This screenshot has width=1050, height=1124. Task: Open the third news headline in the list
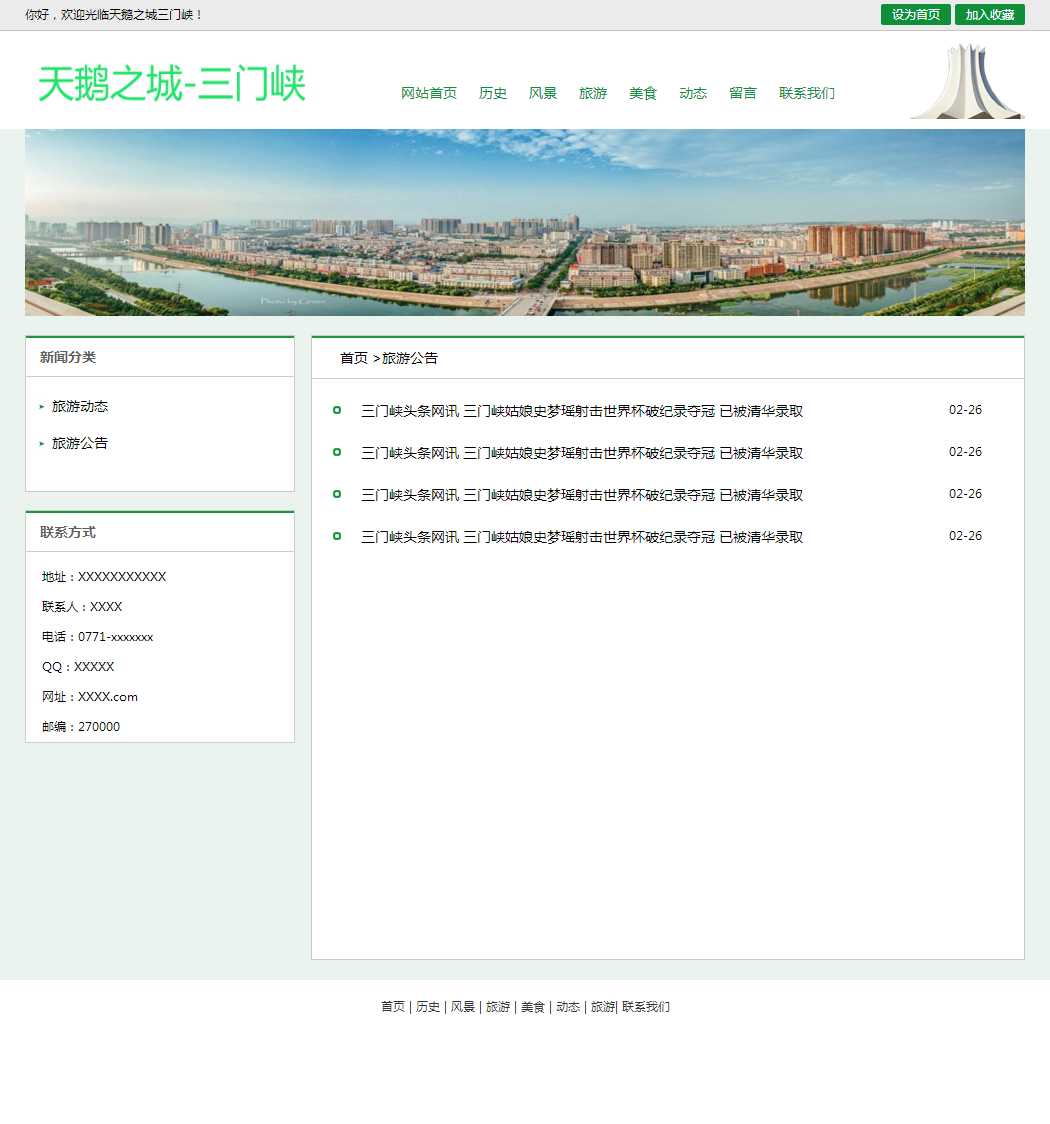point(581,495)
